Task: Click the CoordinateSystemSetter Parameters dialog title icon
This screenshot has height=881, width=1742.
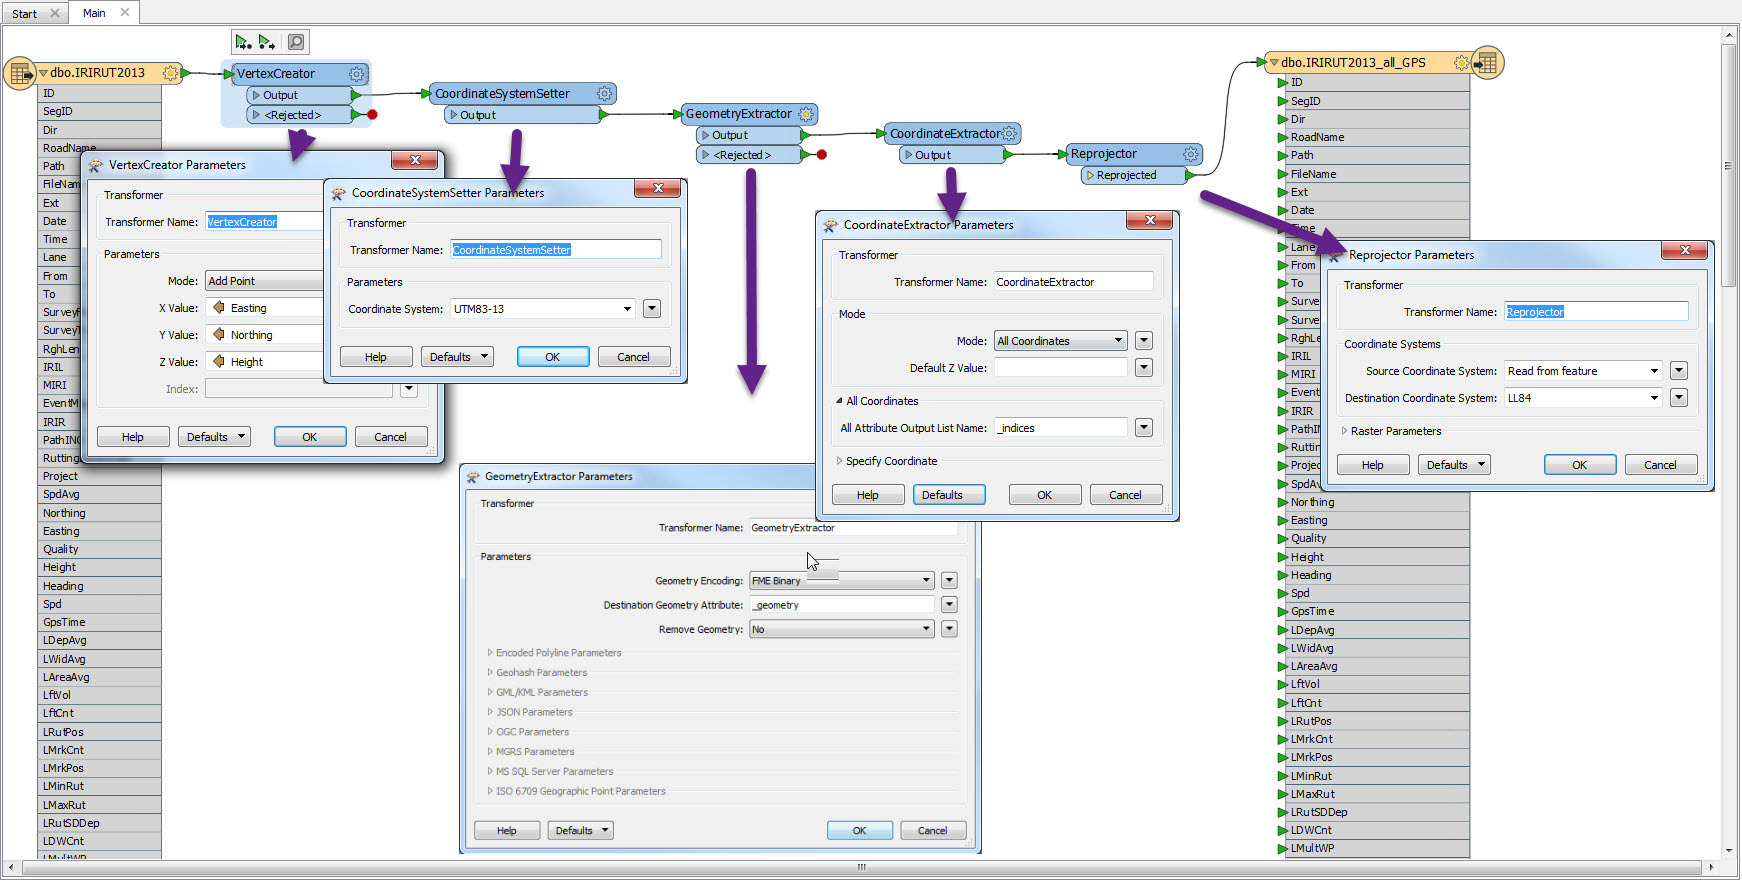Action: [x=338, y=193]
